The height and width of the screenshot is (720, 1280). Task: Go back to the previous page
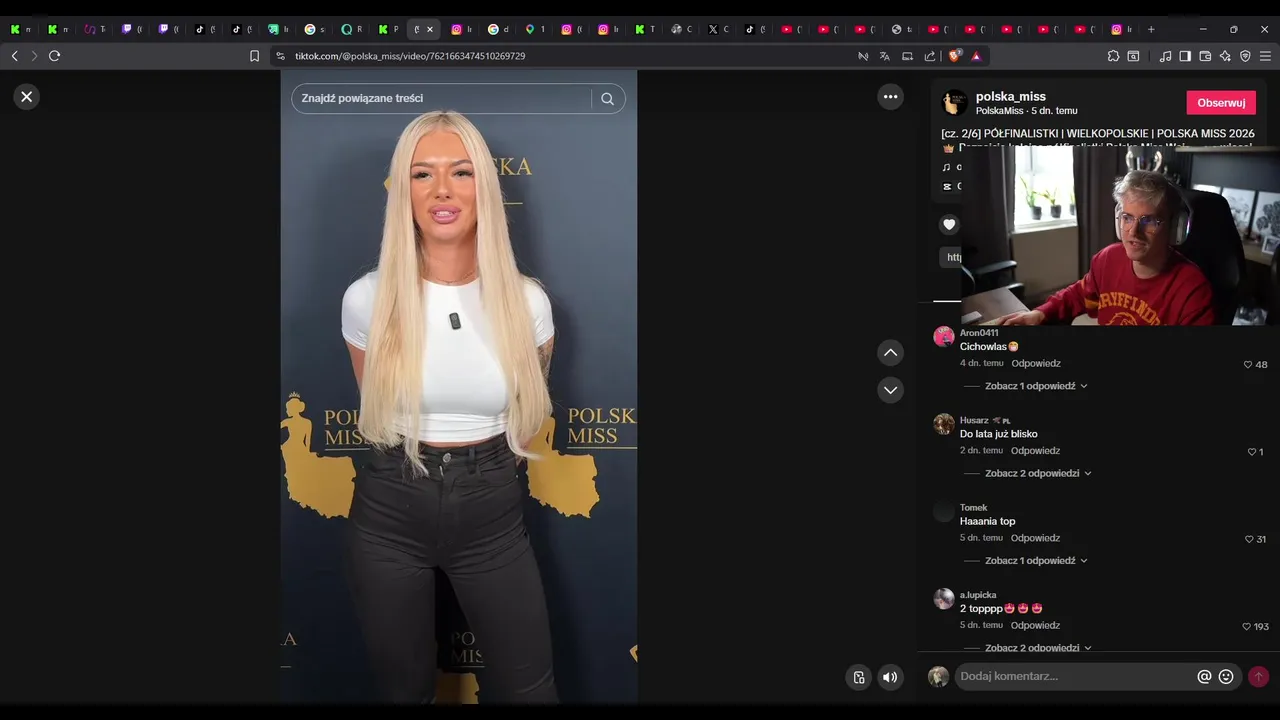coord(14,56)
